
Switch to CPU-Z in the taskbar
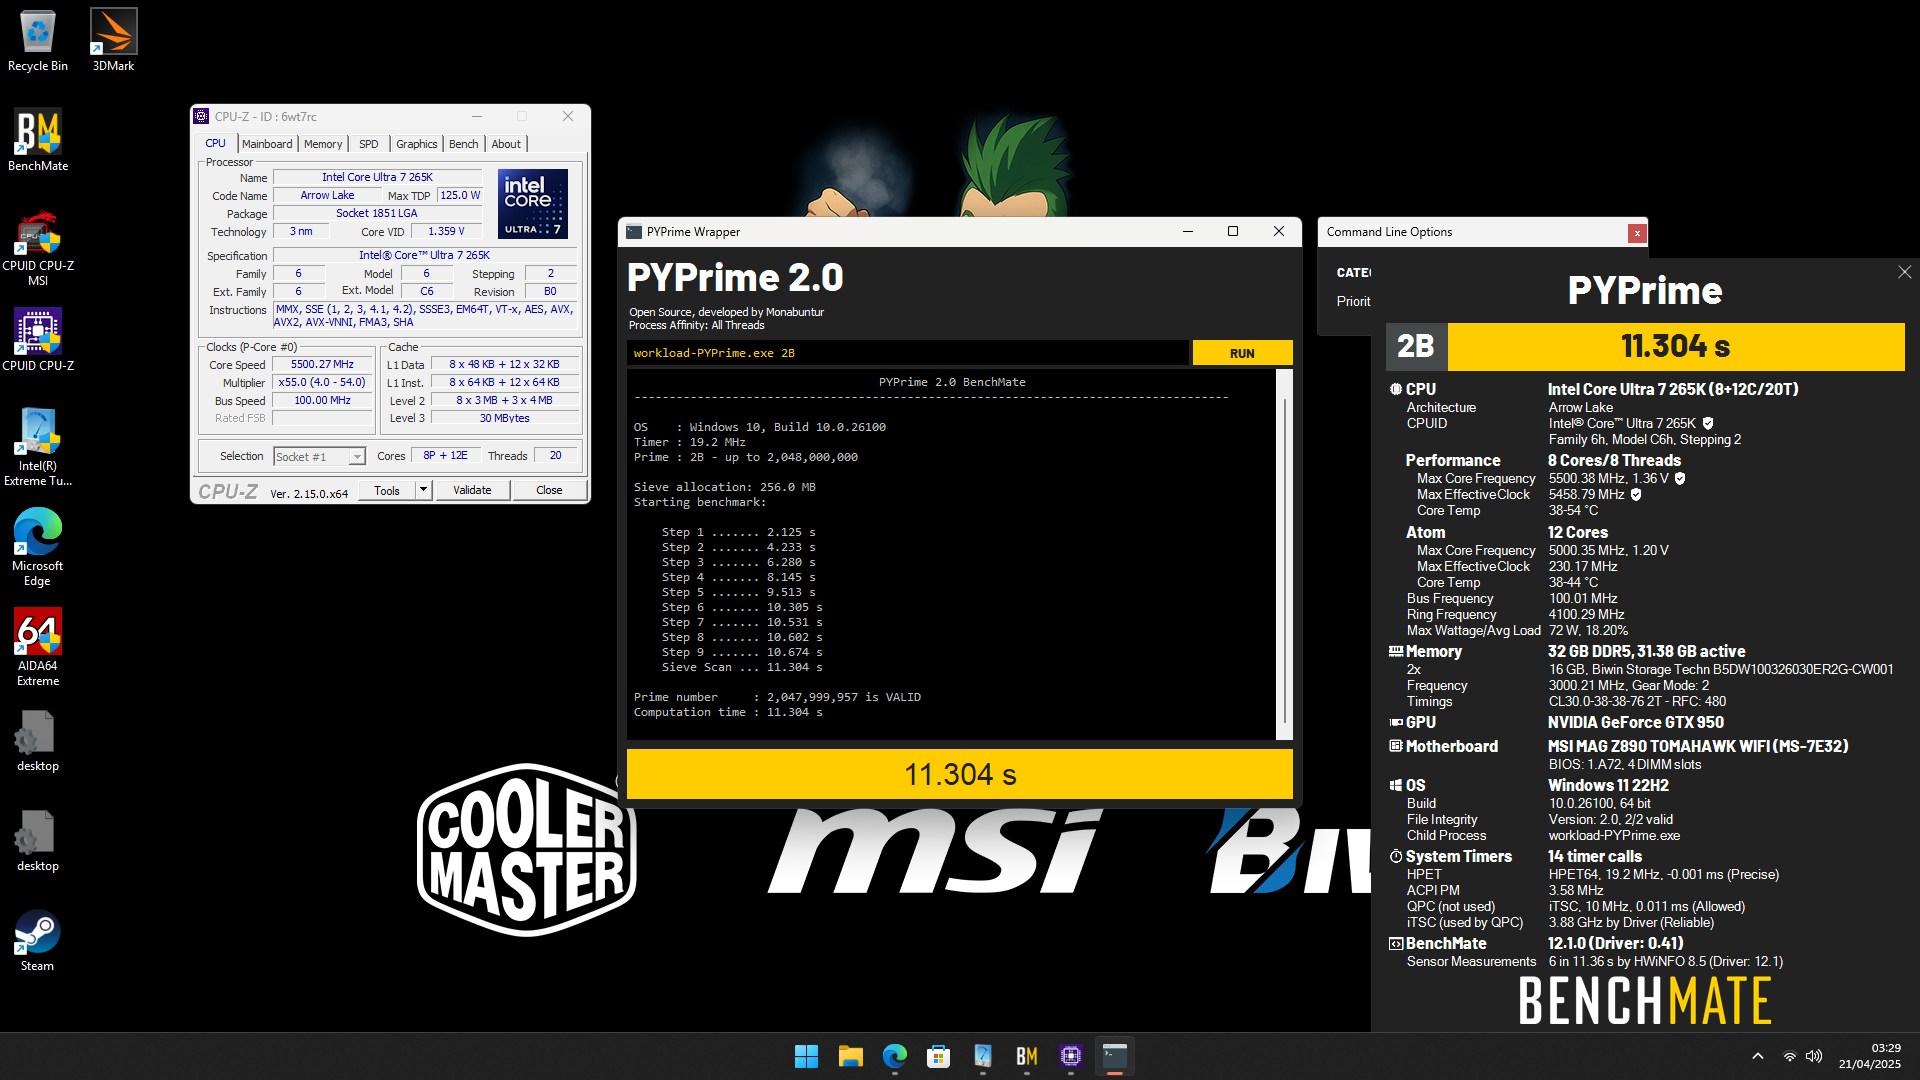coord(1071,1056)
